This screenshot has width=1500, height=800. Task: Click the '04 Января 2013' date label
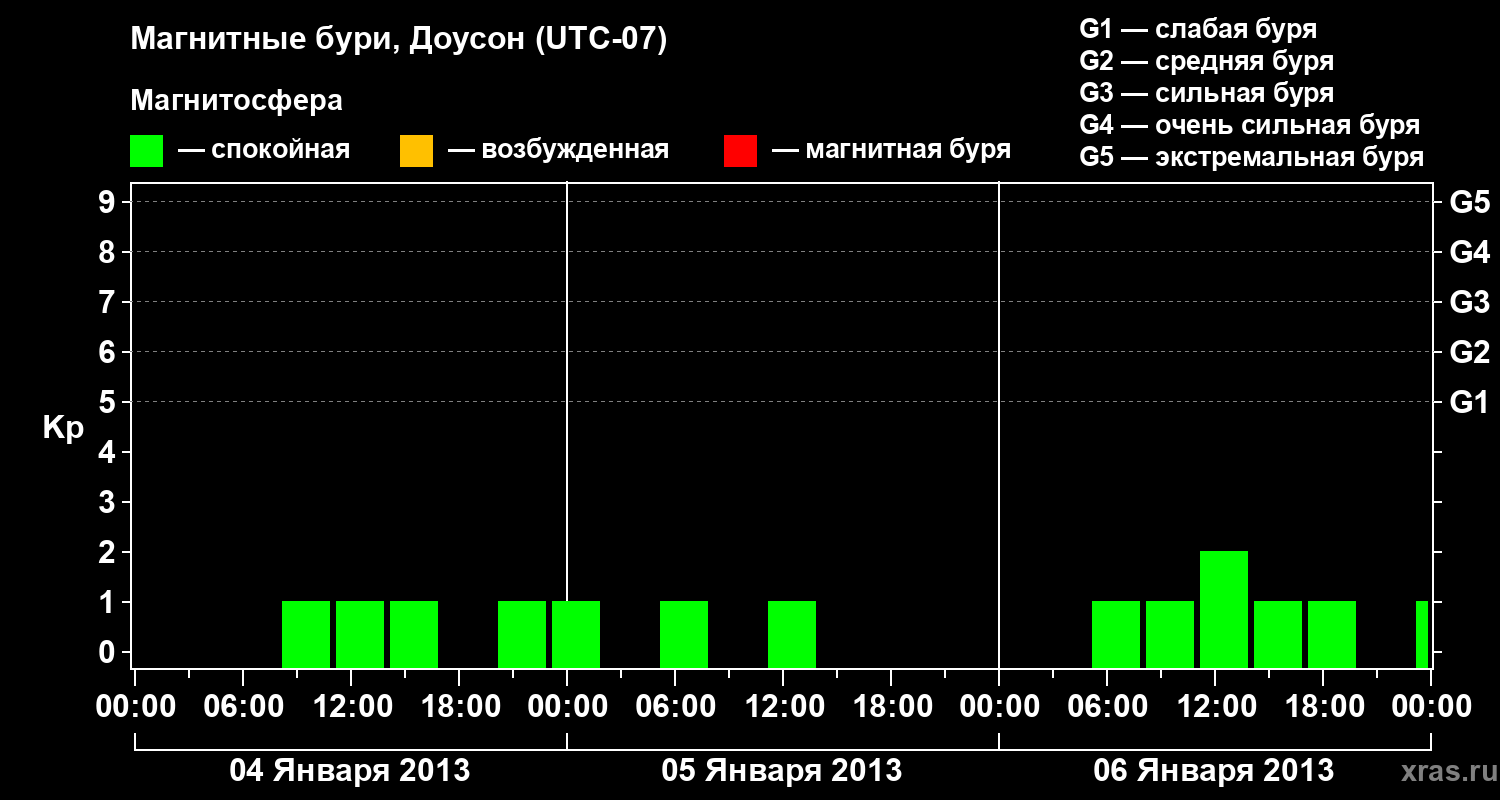[x=350, y=771]
